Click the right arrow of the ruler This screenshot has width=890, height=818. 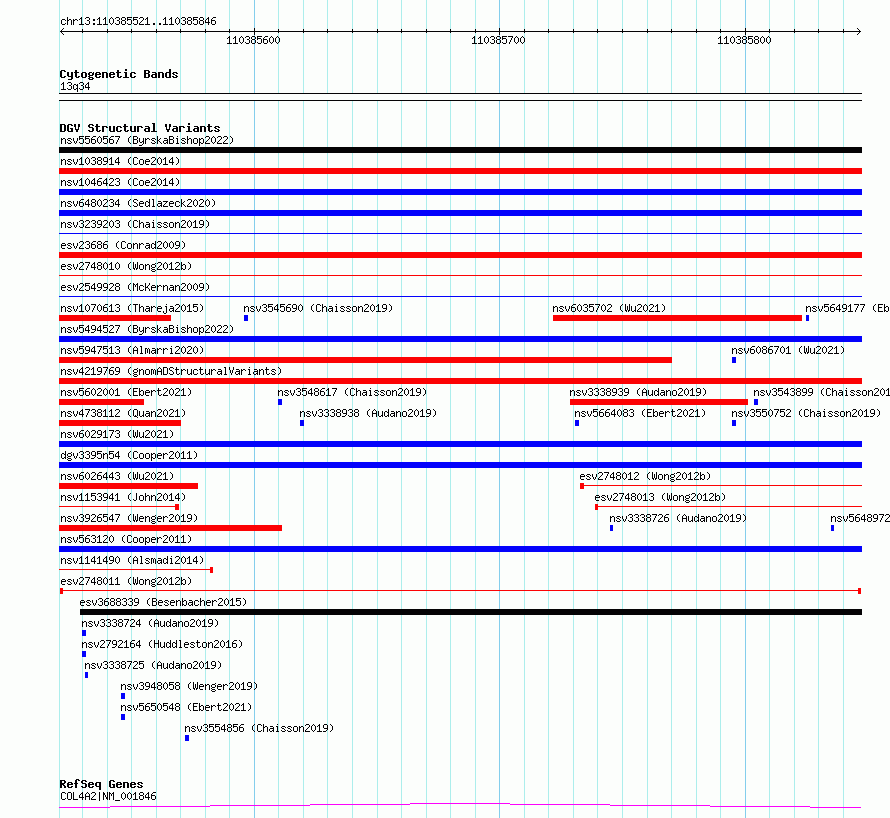[859, 31]
